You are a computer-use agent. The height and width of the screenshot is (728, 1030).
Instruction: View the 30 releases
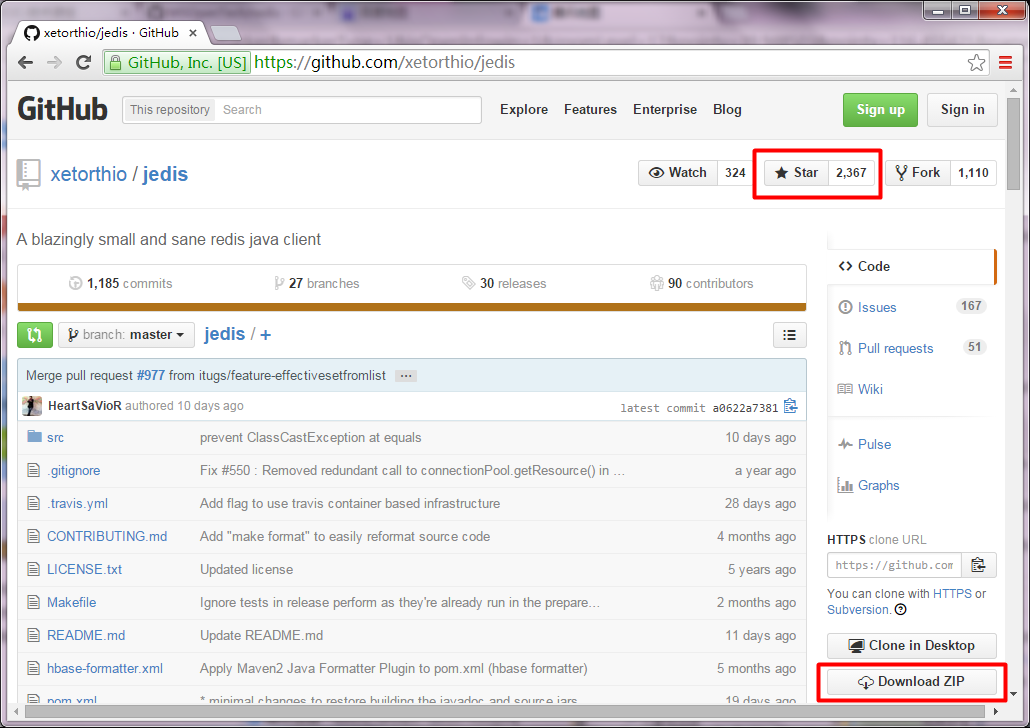pos(504,283)
